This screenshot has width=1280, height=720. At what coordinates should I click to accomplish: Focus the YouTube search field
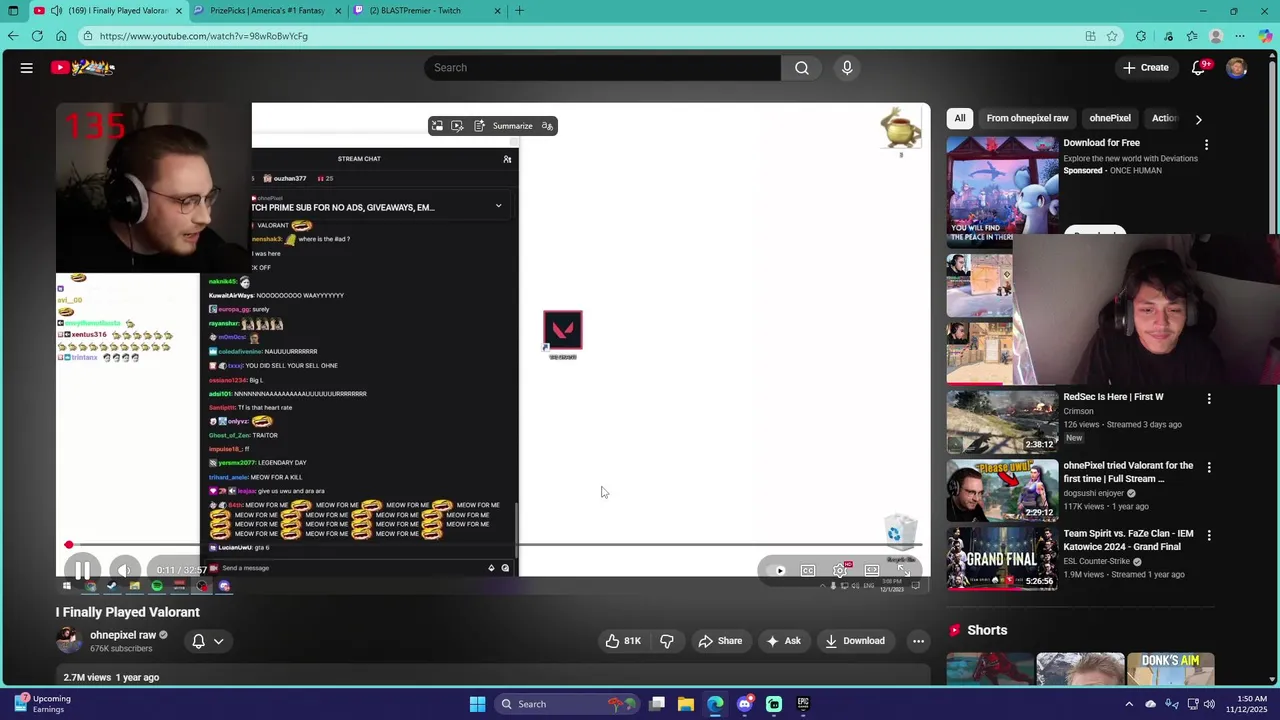pyautogui.click(x=602, y=68)
